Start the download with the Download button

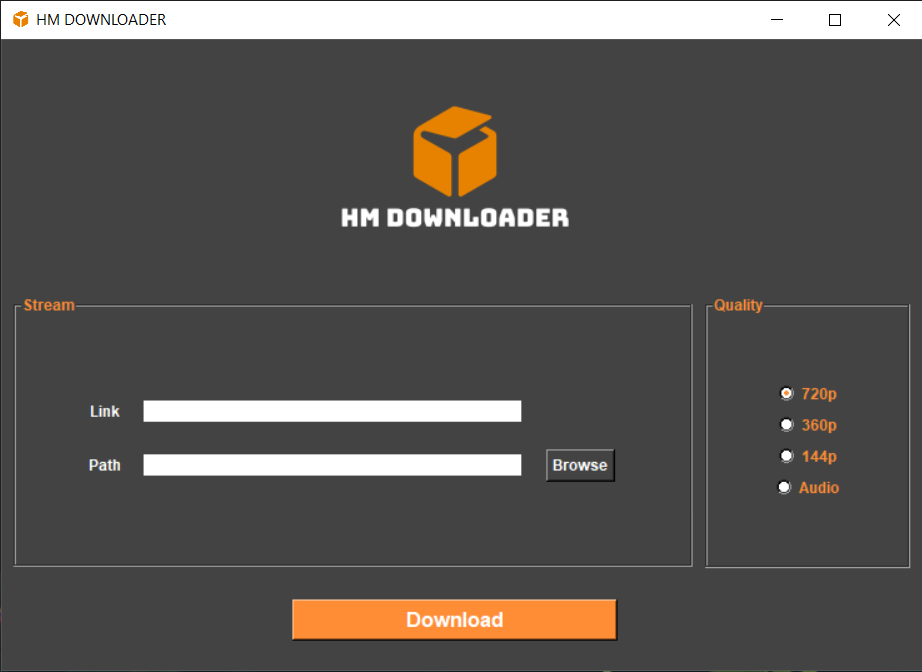[455, 620]
